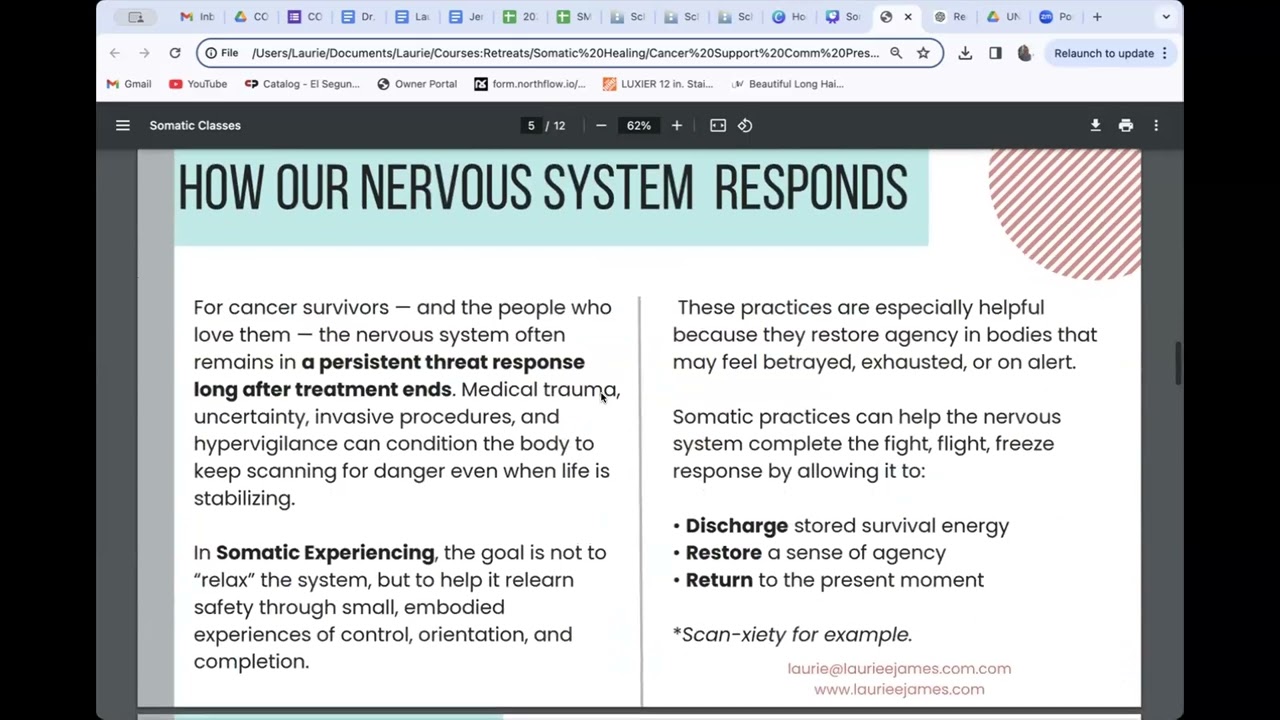
Task: Switch to the Sheets '20' tab
Action: pos(520,17)
